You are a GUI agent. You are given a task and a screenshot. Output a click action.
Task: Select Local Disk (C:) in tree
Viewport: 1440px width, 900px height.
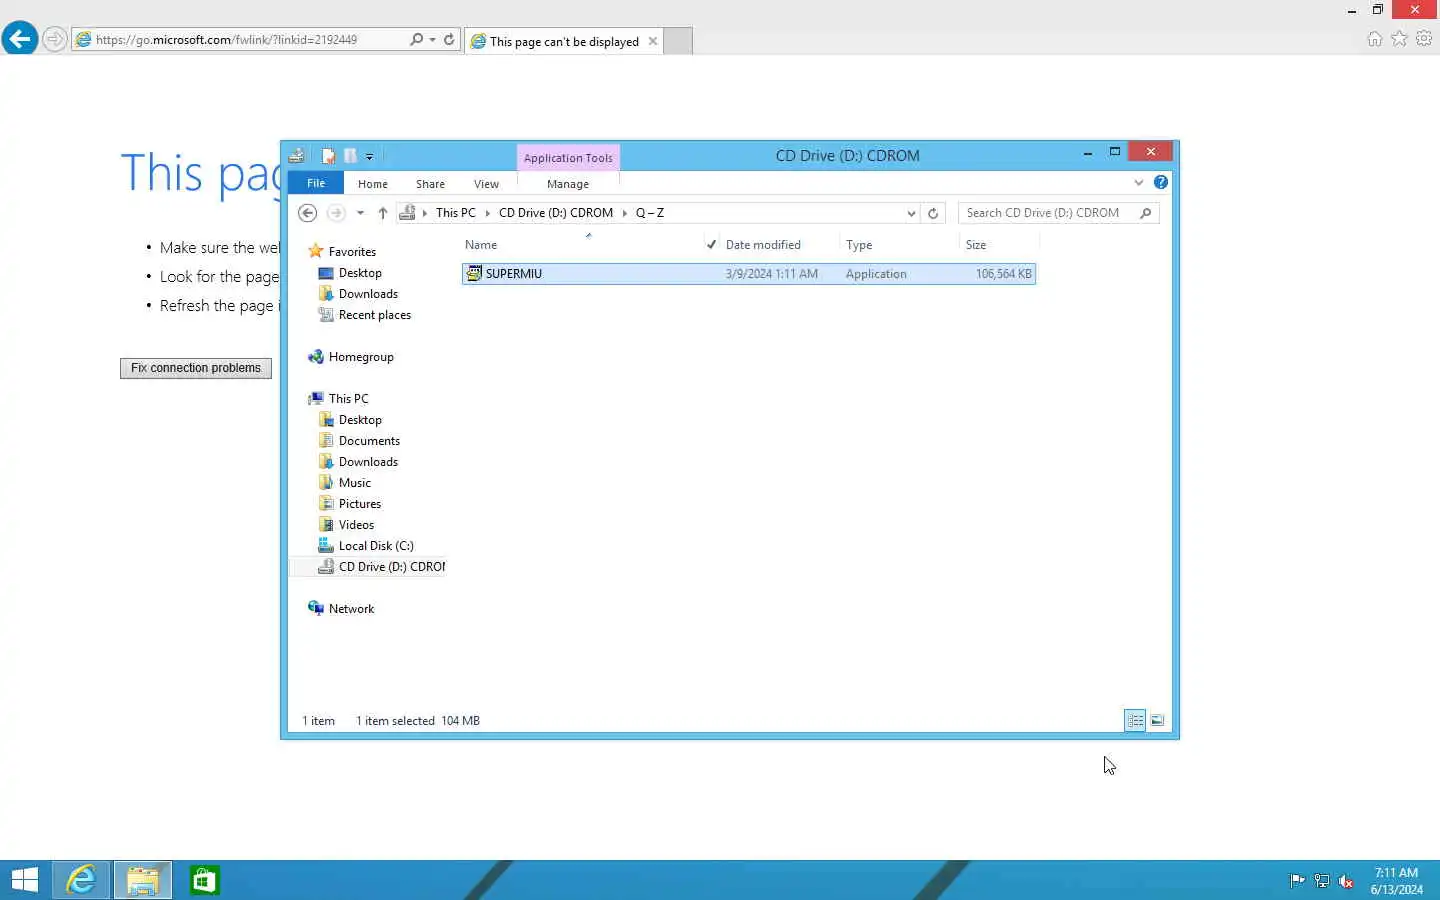tap(376, 546)
